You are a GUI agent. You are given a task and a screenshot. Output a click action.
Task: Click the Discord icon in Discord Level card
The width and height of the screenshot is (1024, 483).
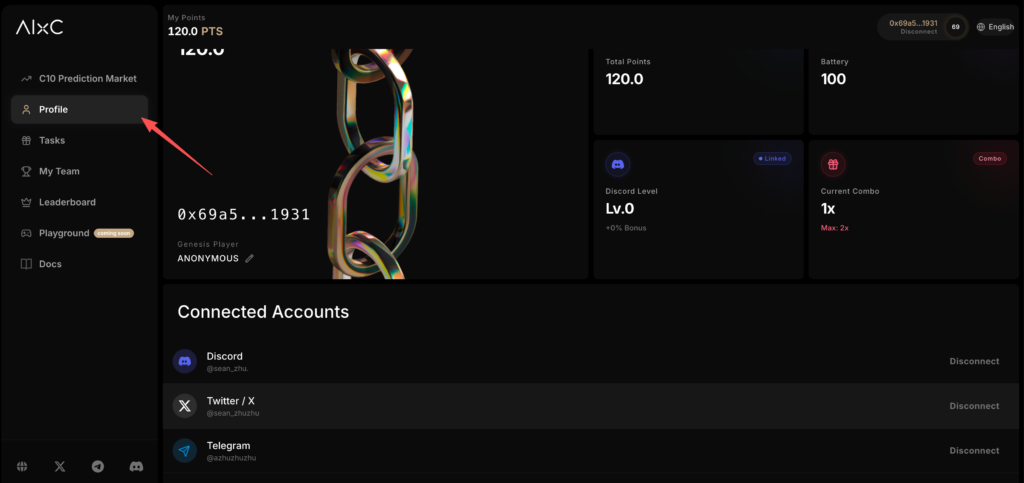618,164
